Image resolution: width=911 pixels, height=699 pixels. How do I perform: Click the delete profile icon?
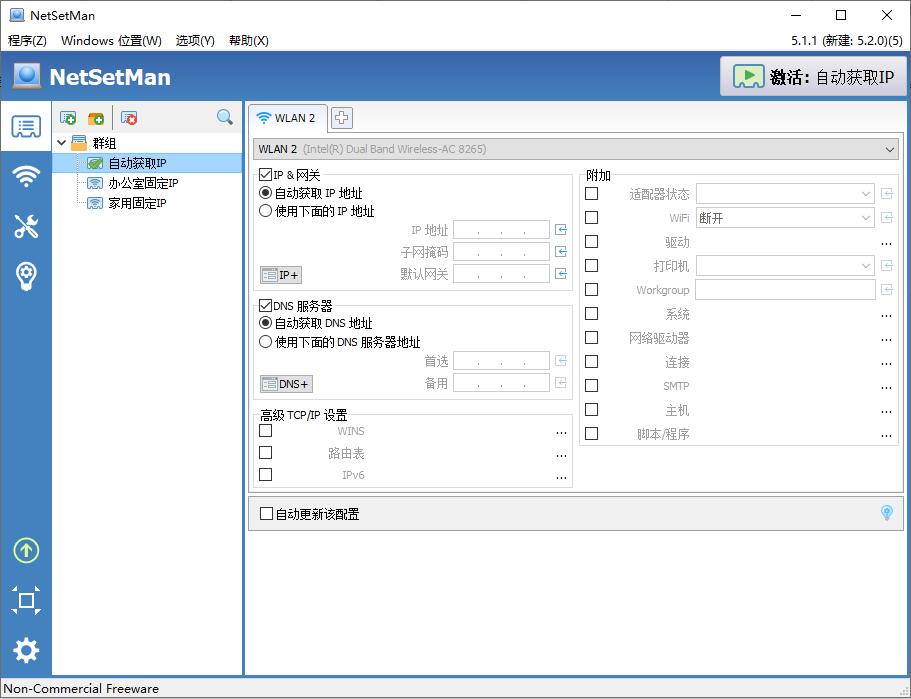(129, 118)
